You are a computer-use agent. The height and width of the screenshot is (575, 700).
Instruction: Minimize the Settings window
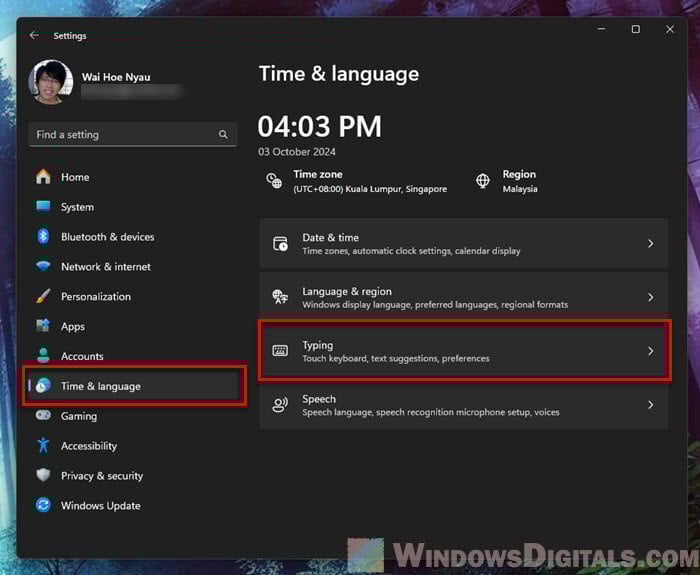pos(601,29)
